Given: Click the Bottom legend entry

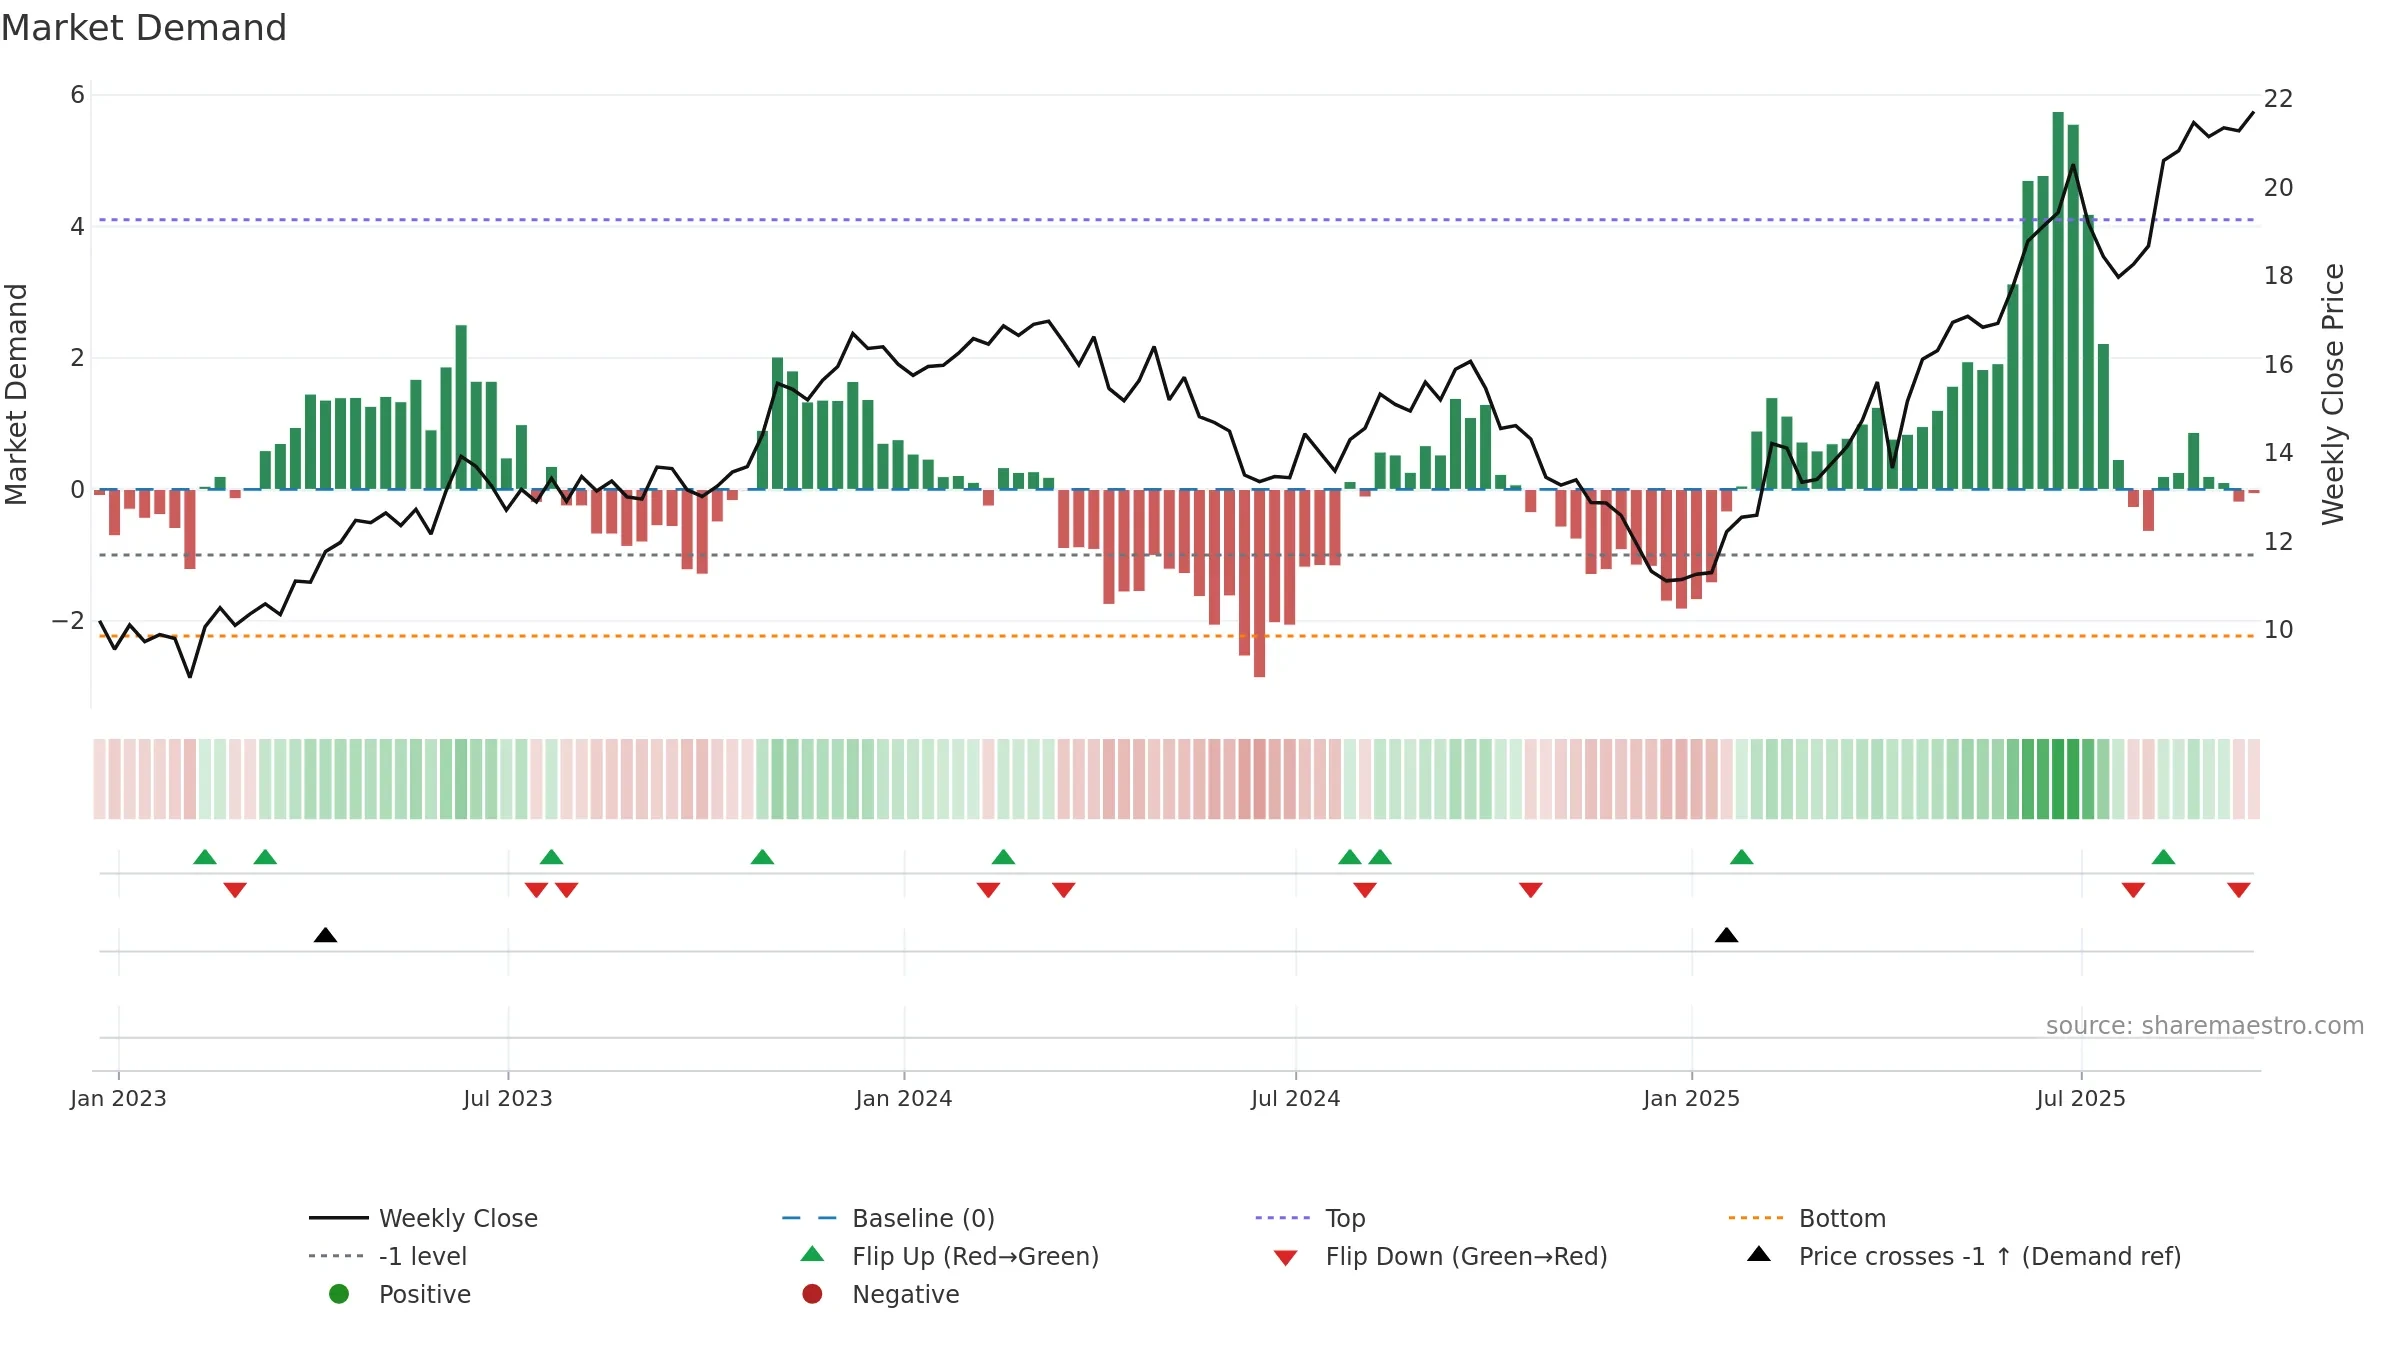Looking at the screenshot, I should click(x=1807, y=1218).
